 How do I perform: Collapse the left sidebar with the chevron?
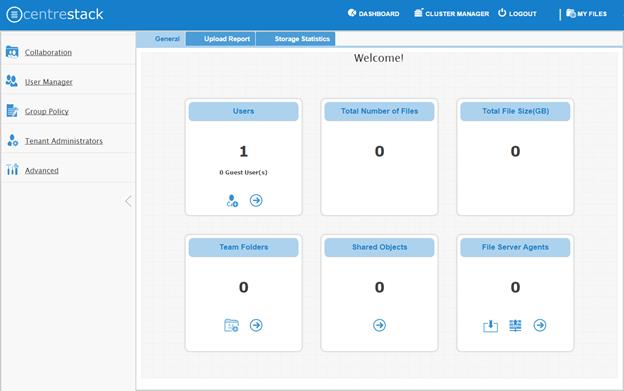pyautogui.click(x=128, y=201)
